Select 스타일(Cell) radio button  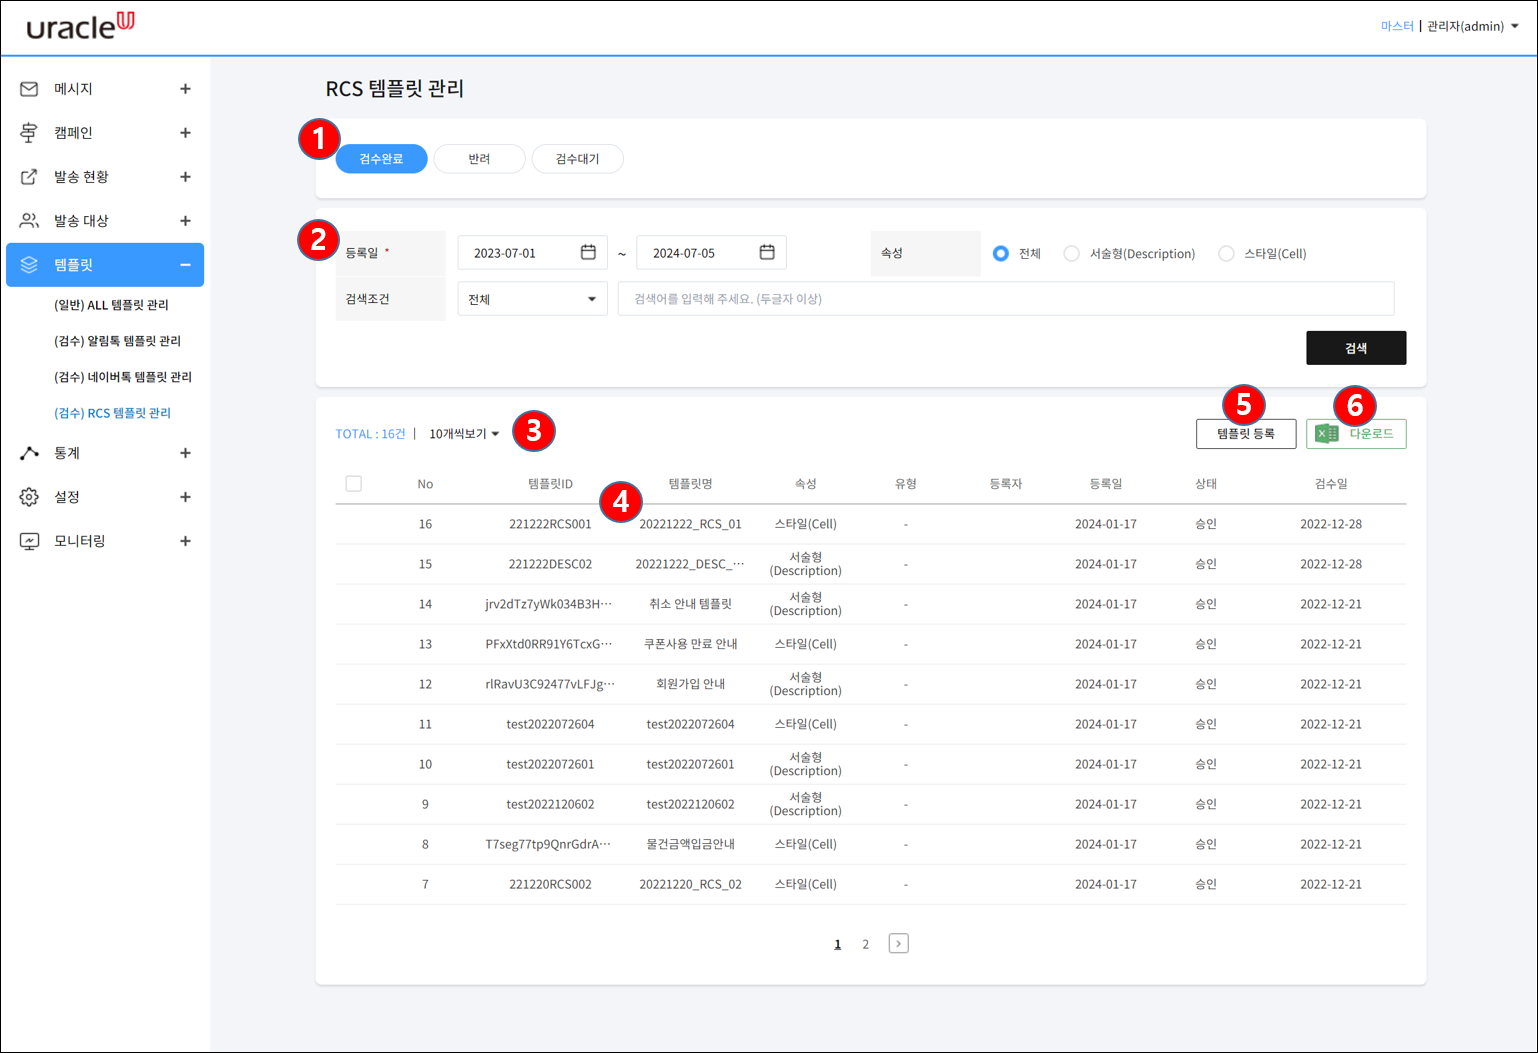coord(1226,254)
